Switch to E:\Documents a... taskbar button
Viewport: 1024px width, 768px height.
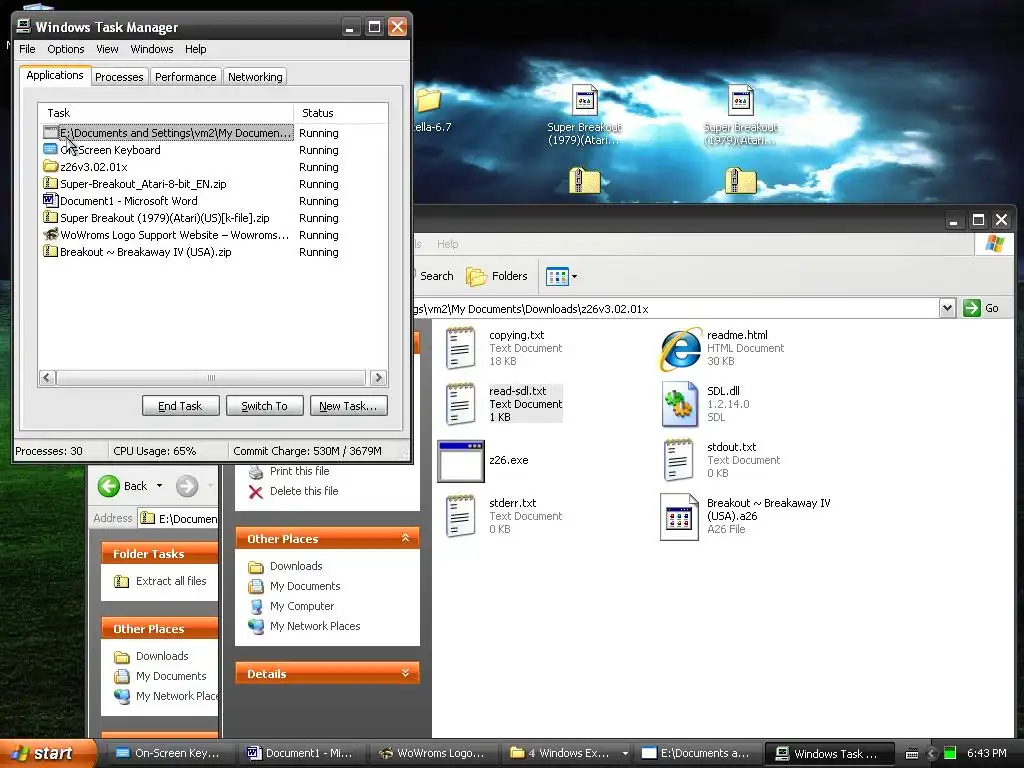[x=695, y=753]
